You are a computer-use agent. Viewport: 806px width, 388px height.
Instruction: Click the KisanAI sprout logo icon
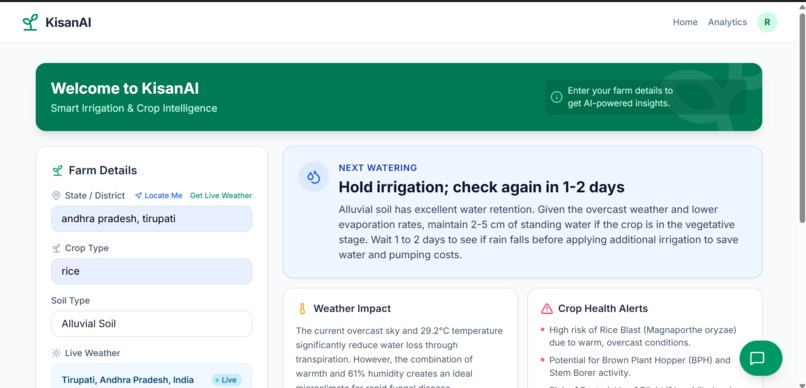pos(30,22)
